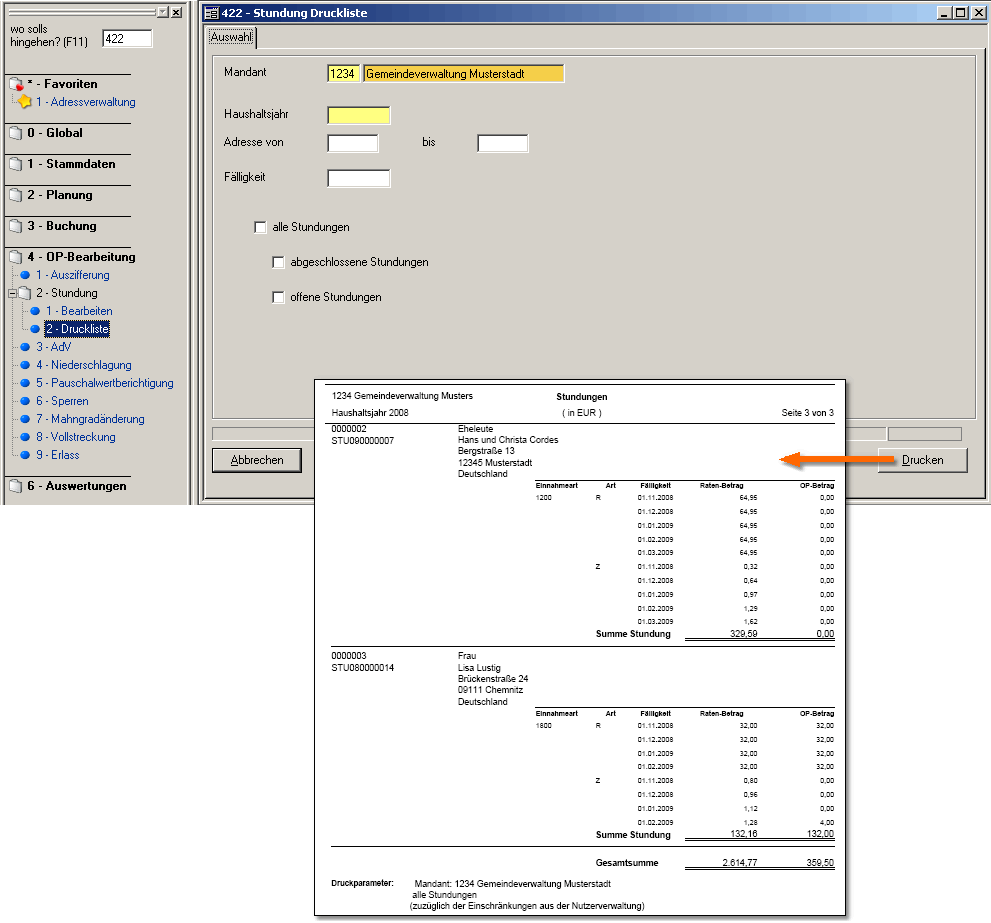Collapse the OP-Bearbeitung section
Screen dimensions: 991x923
pyautogui.click(x=15, y=257)
